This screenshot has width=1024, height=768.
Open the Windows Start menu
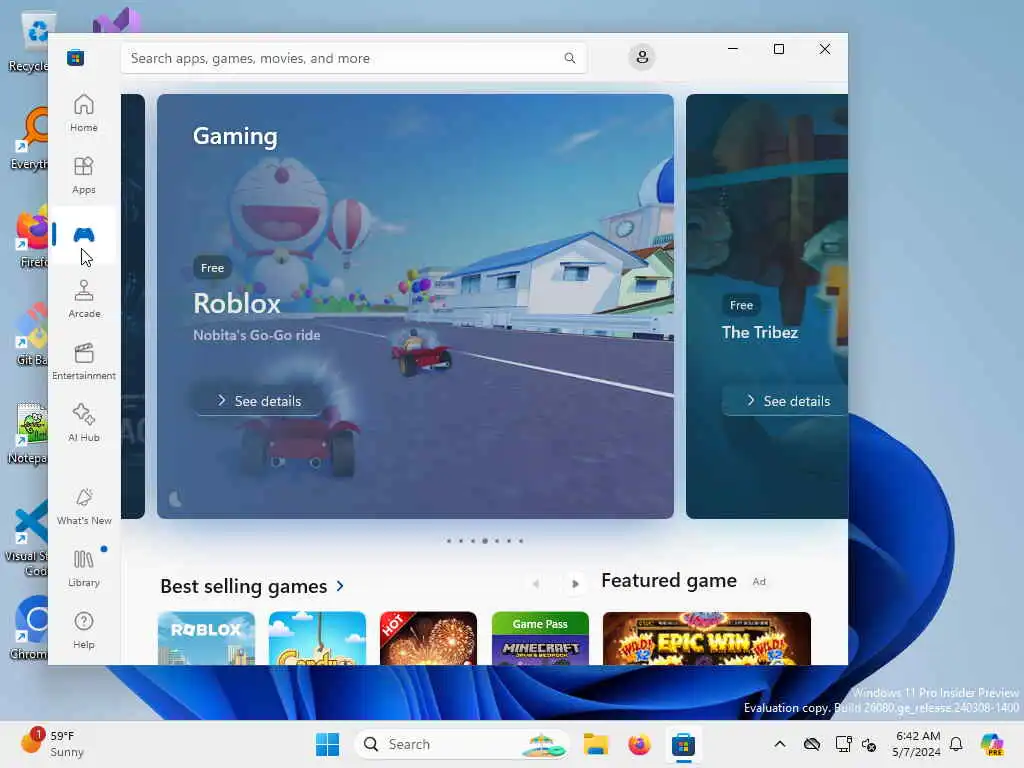pos(327,744)
